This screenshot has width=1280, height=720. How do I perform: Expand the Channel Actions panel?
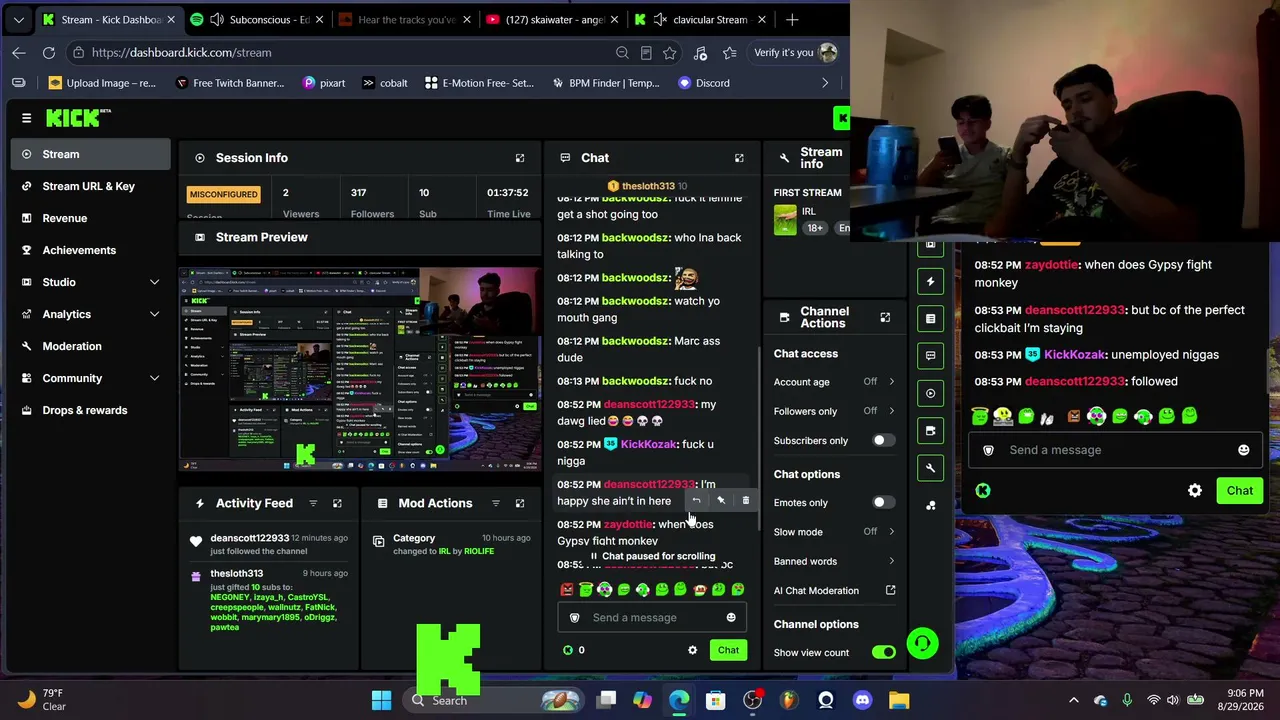click(x=885, y=318)
